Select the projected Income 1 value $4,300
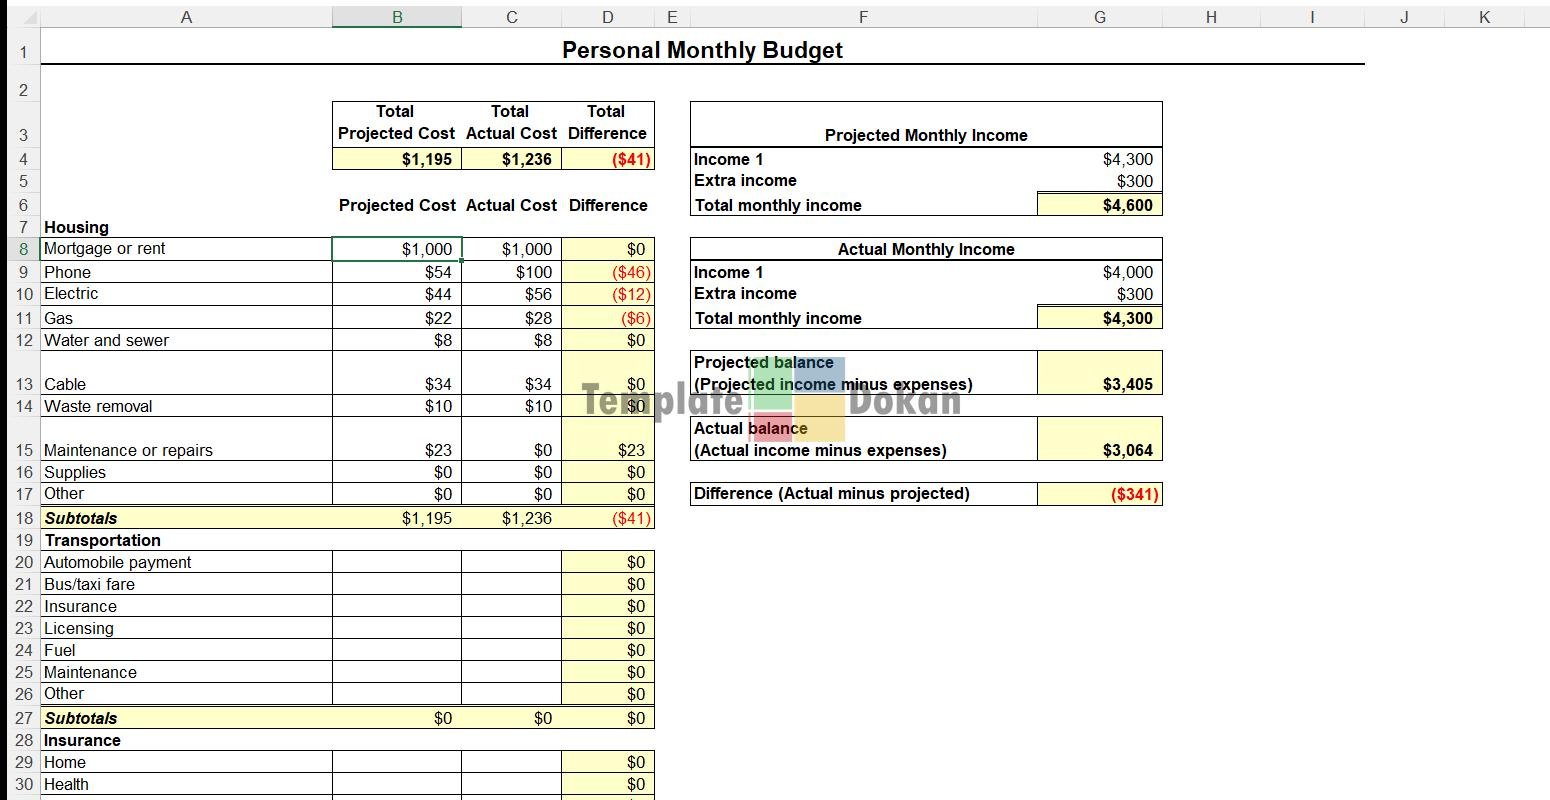 tap(1100, 159)
